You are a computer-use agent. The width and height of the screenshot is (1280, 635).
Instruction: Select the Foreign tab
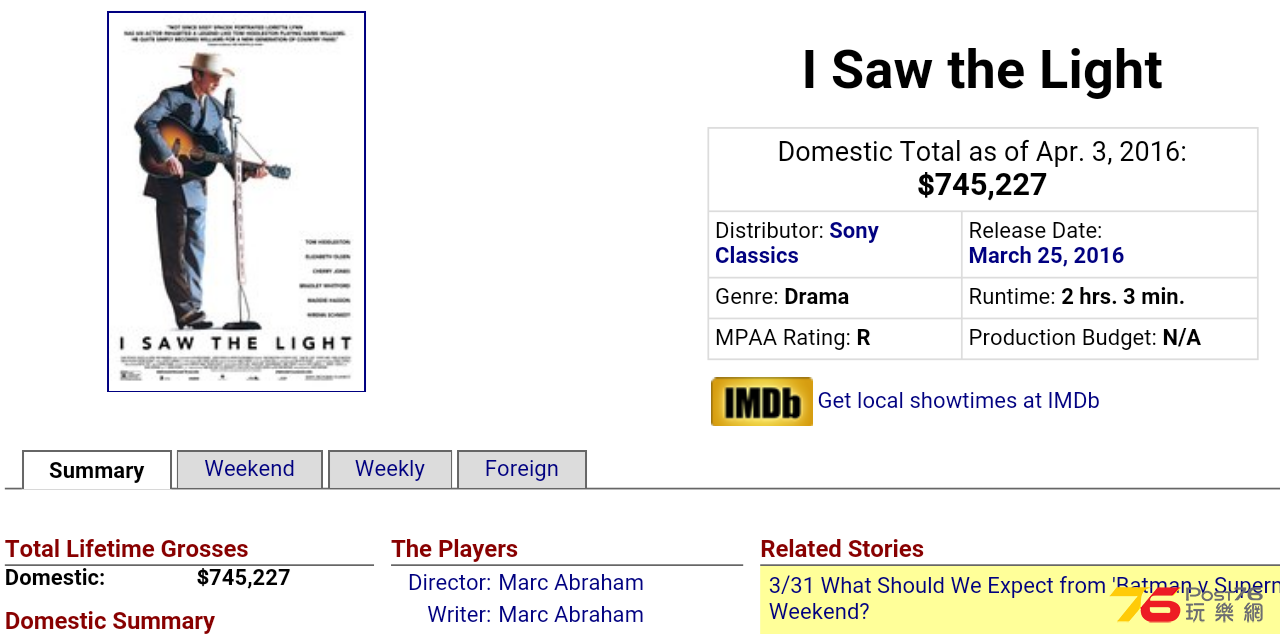522,469
